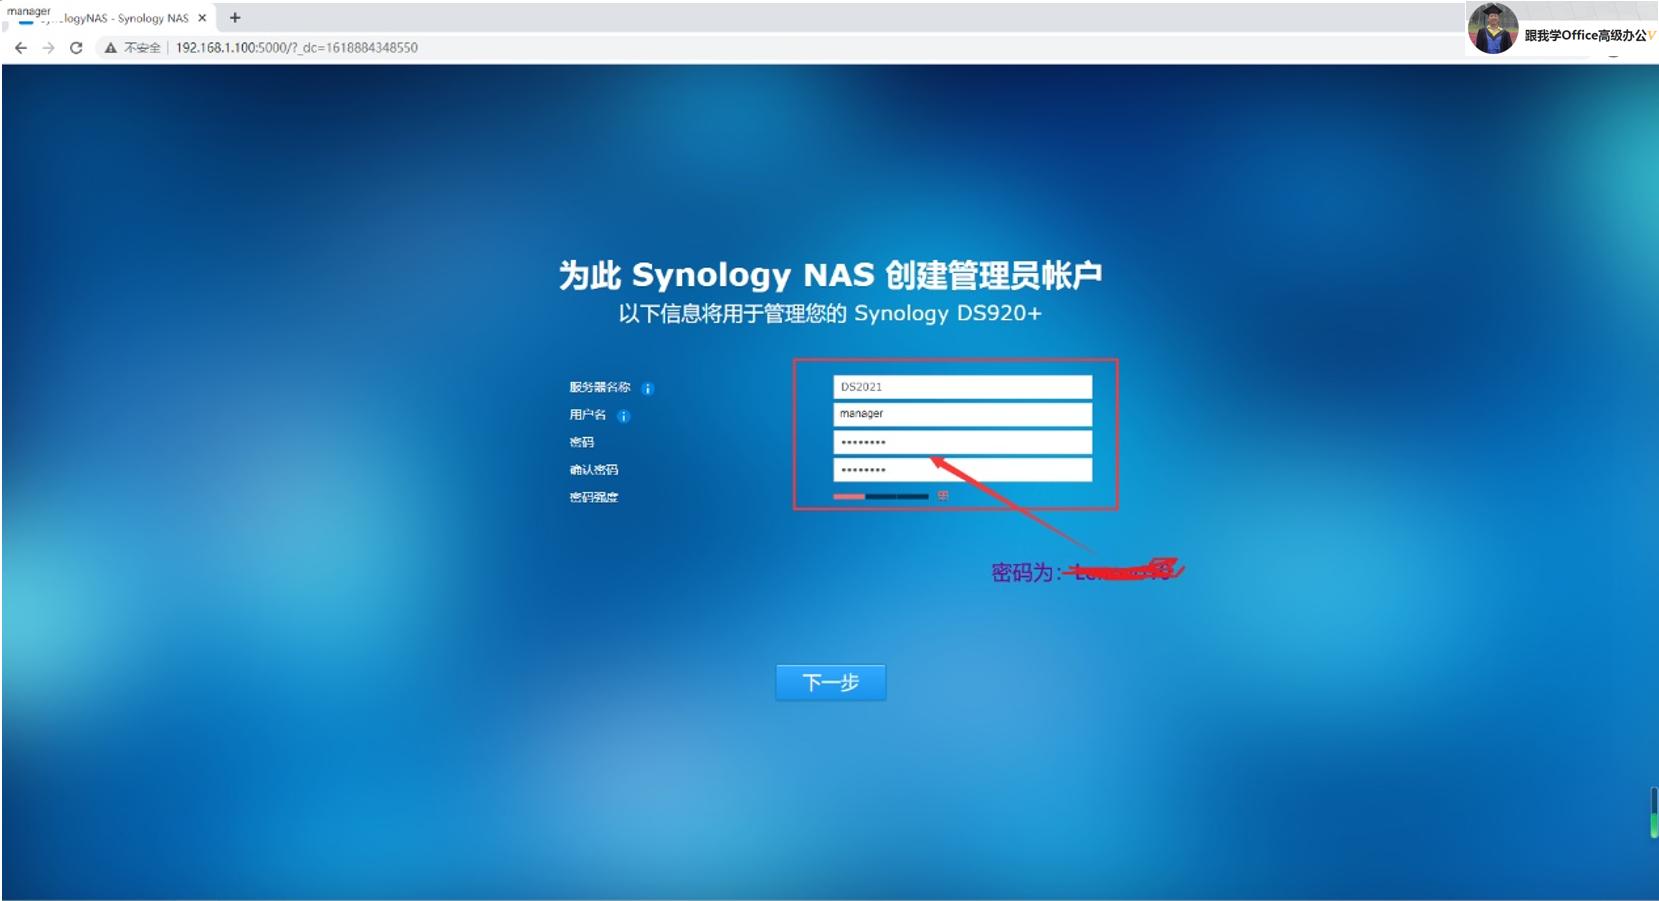This screenshot has width=1659, height=901.
Task: Click the 下一步 button
Action: point(830,681)
